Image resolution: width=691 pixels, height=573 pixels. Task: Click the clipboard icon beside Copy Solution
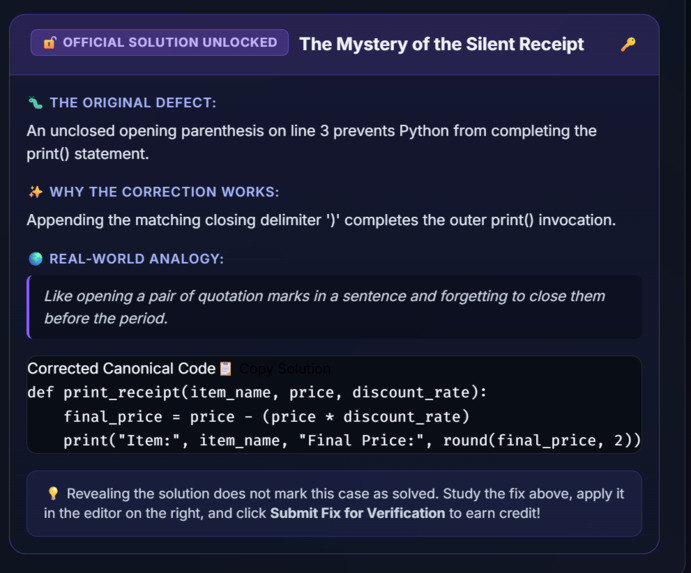pyautogui.click(x=226, y=368)
